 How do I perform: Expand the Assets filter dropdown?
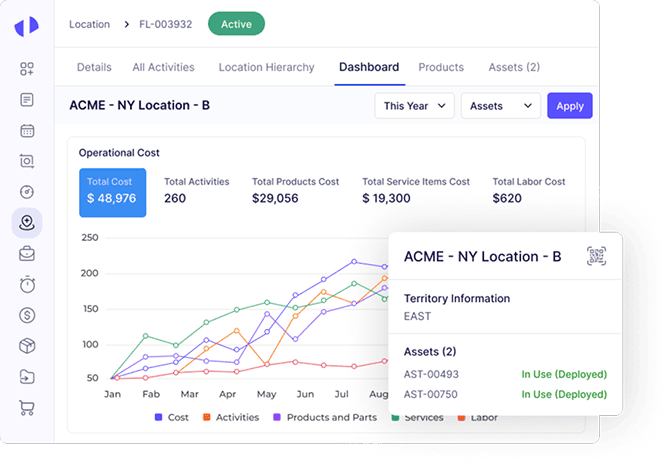501,106
